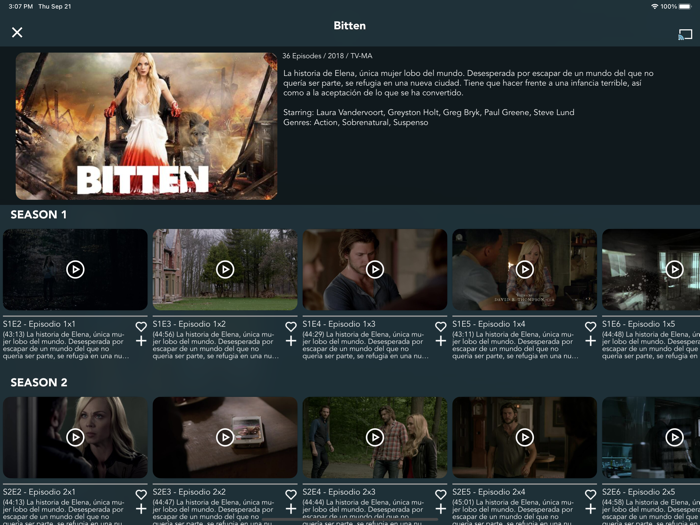This screenshot has height=525, width=700.
Task: Play episode S1E2 - Episodio 1x1
Action: [x=75, y=269]
